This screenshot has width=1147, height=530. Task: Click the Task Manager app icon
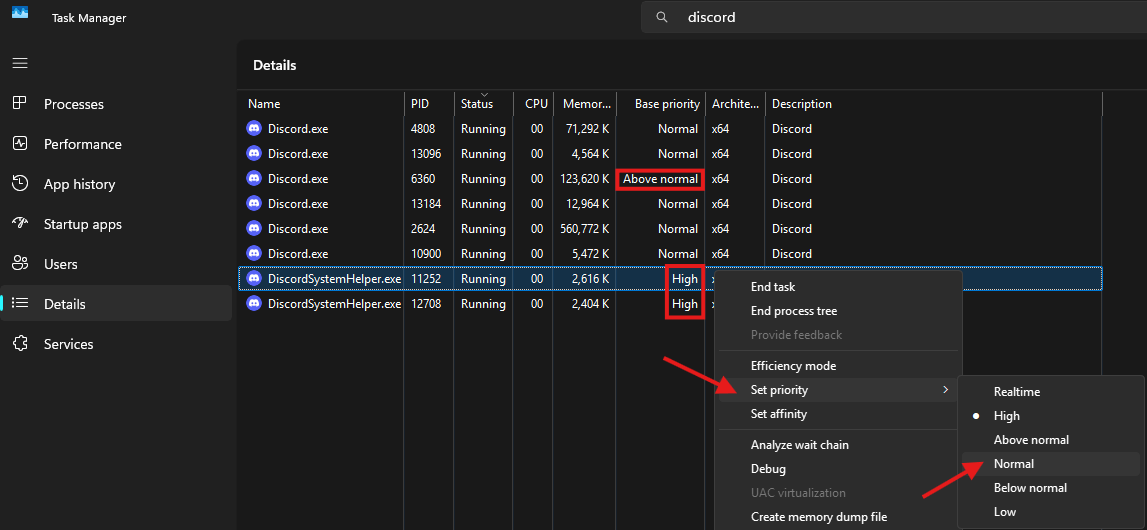tap(20, 12)
